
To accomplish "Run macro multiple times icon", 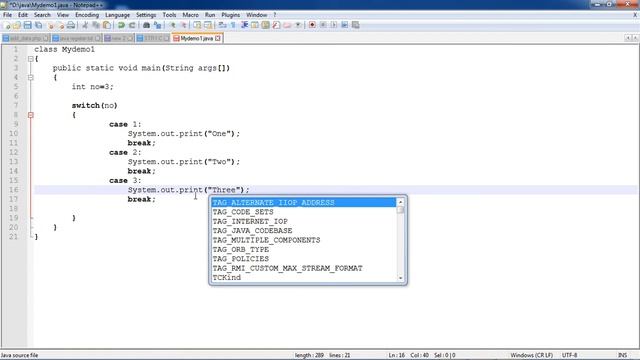I will point(344,25).
